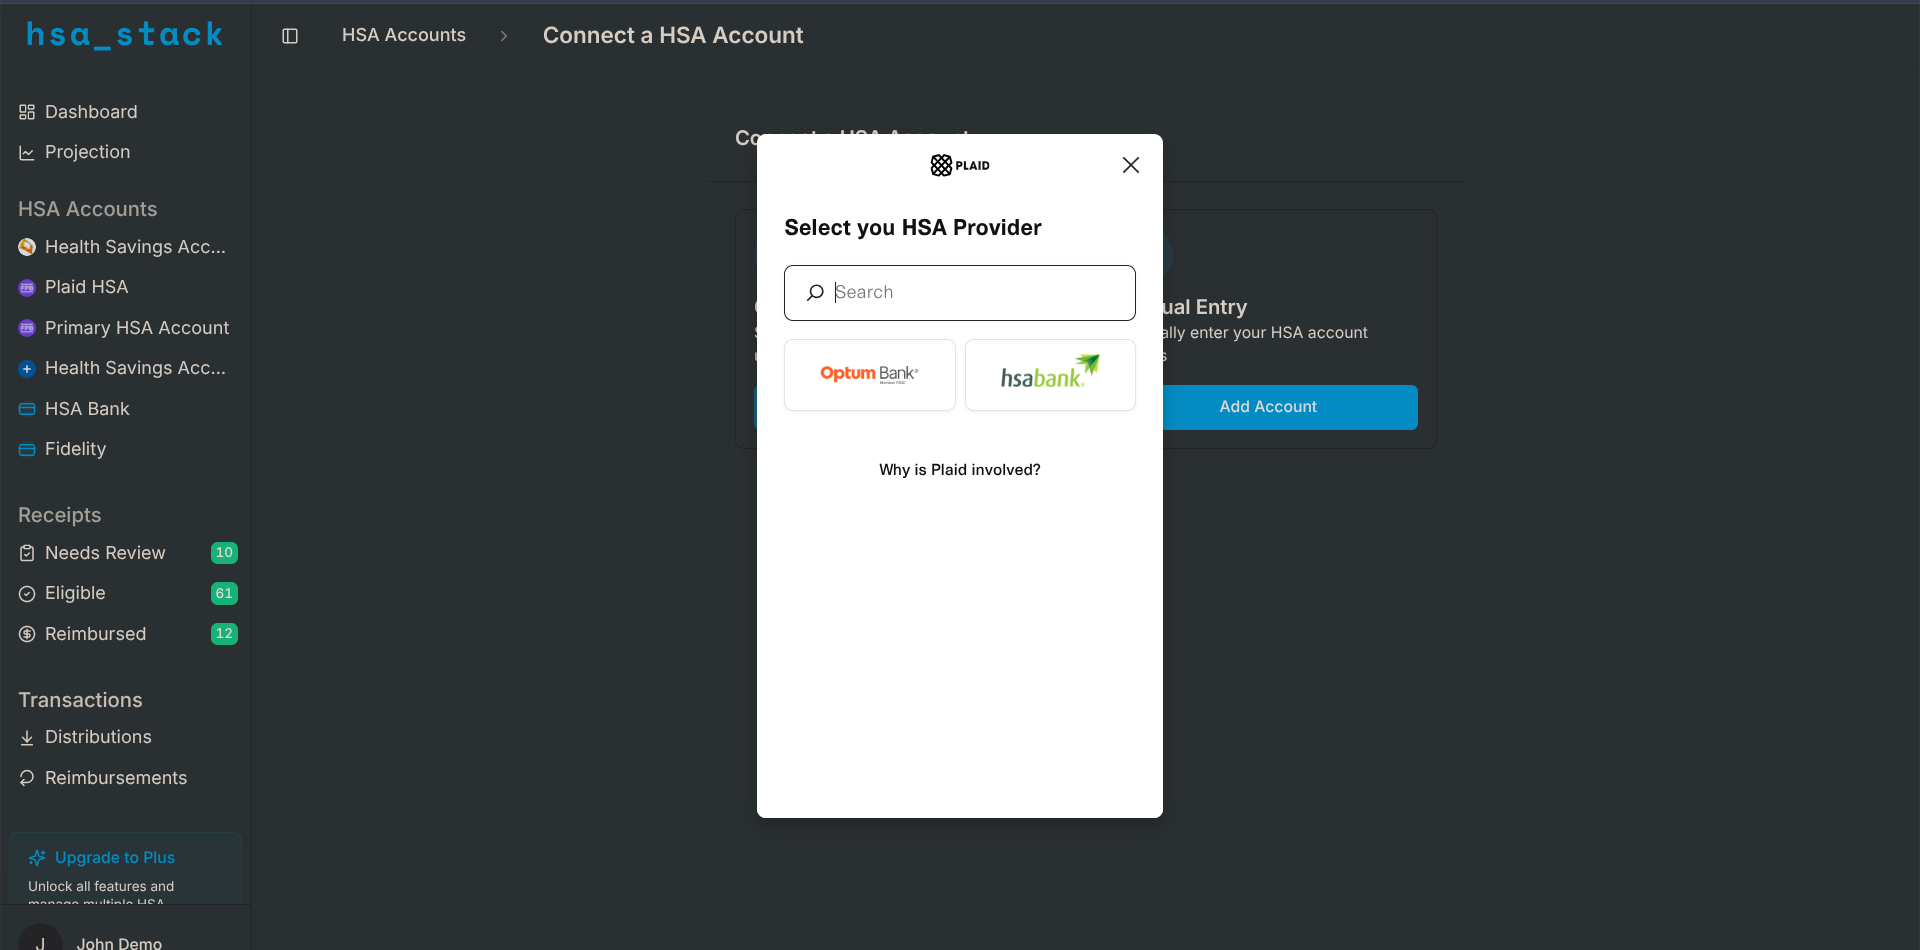1920x950 pixels.
Task: Click the Plaid logo in dialog header
Action: (960, 165)
